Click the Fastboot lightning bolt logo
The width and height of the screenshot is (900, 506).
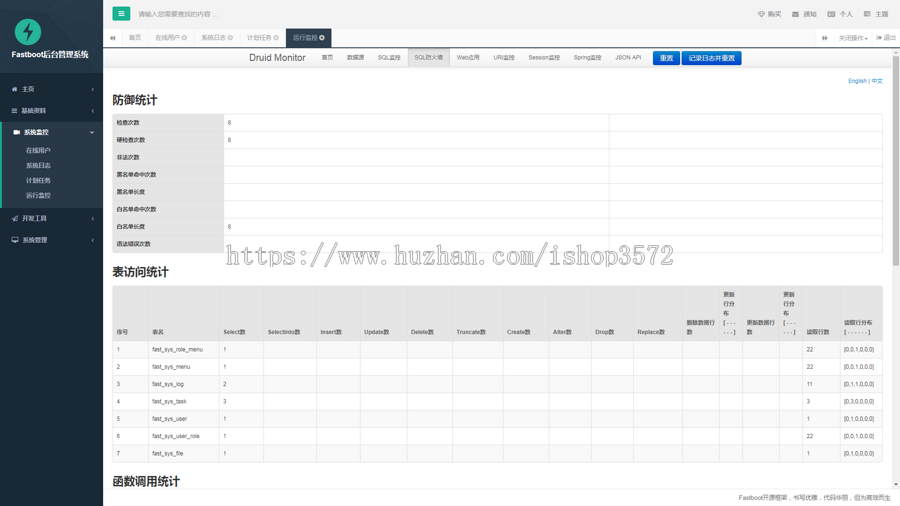tap(28, 32)
